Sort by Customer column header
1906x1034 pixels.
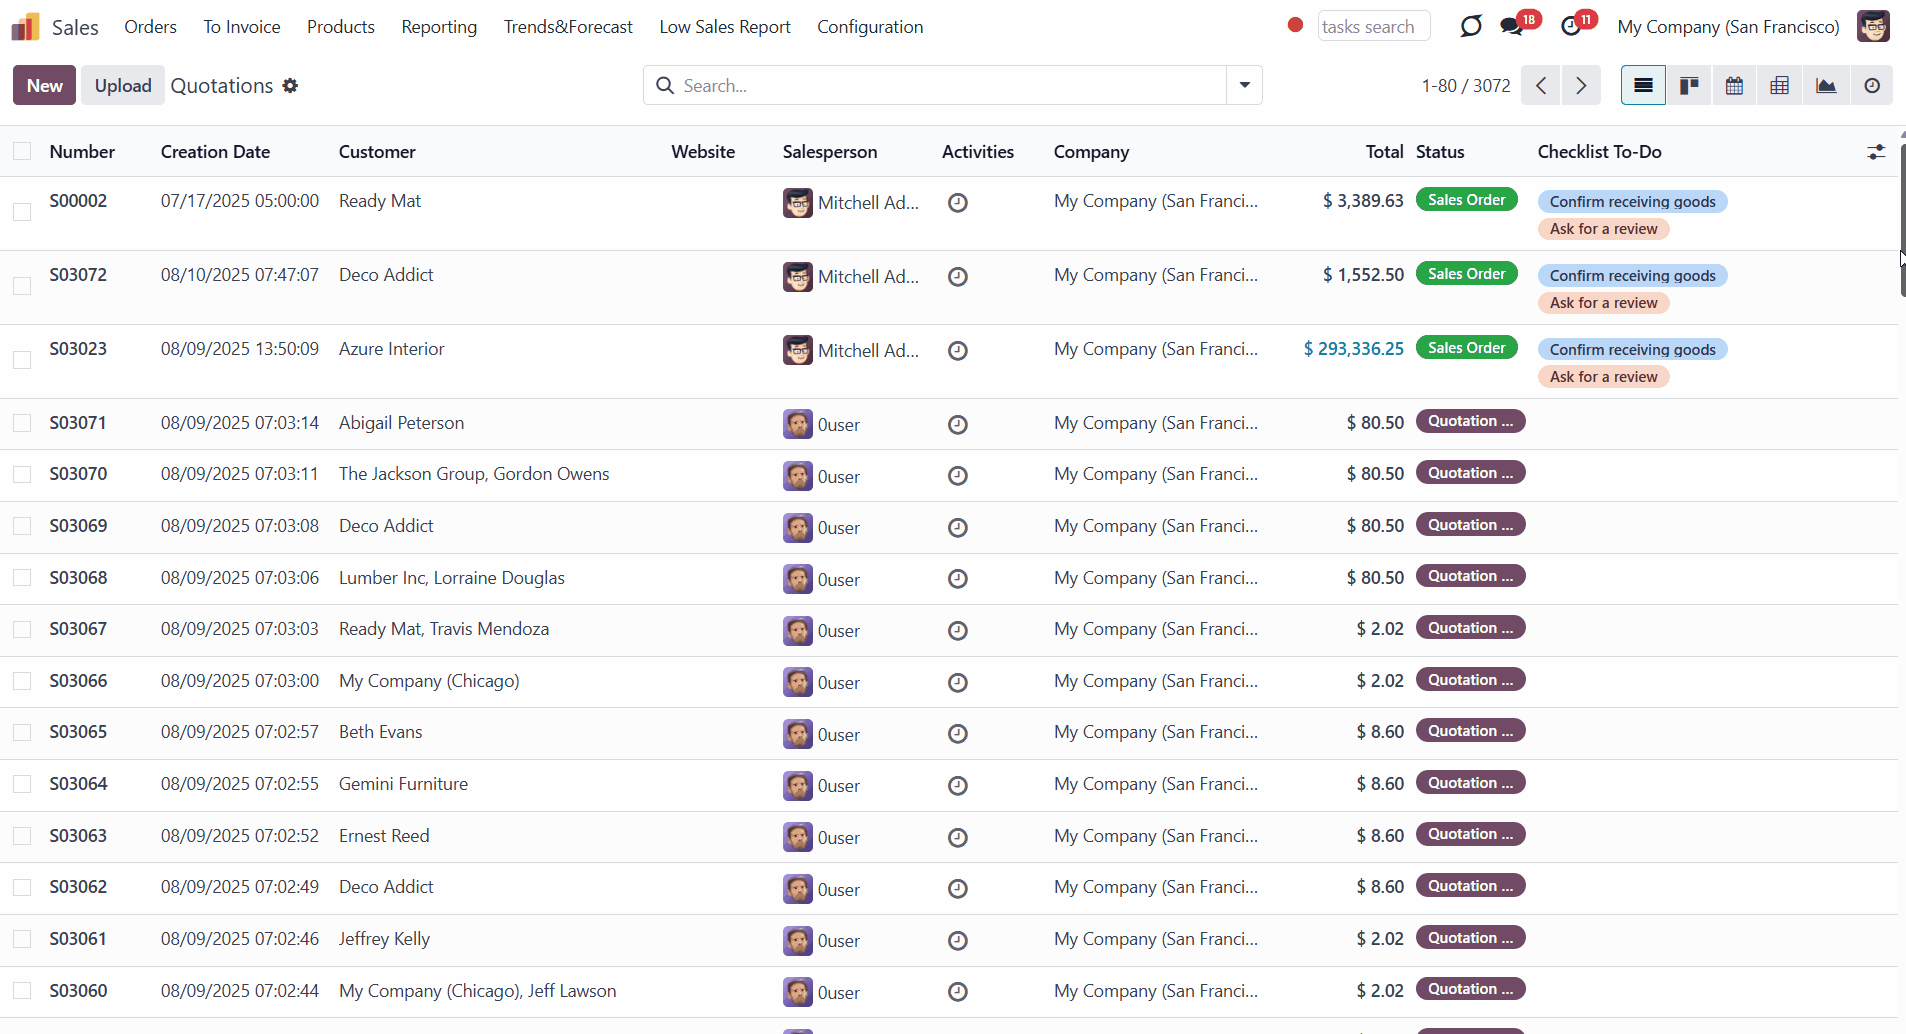pyautogui.click(x=377, y=152)
